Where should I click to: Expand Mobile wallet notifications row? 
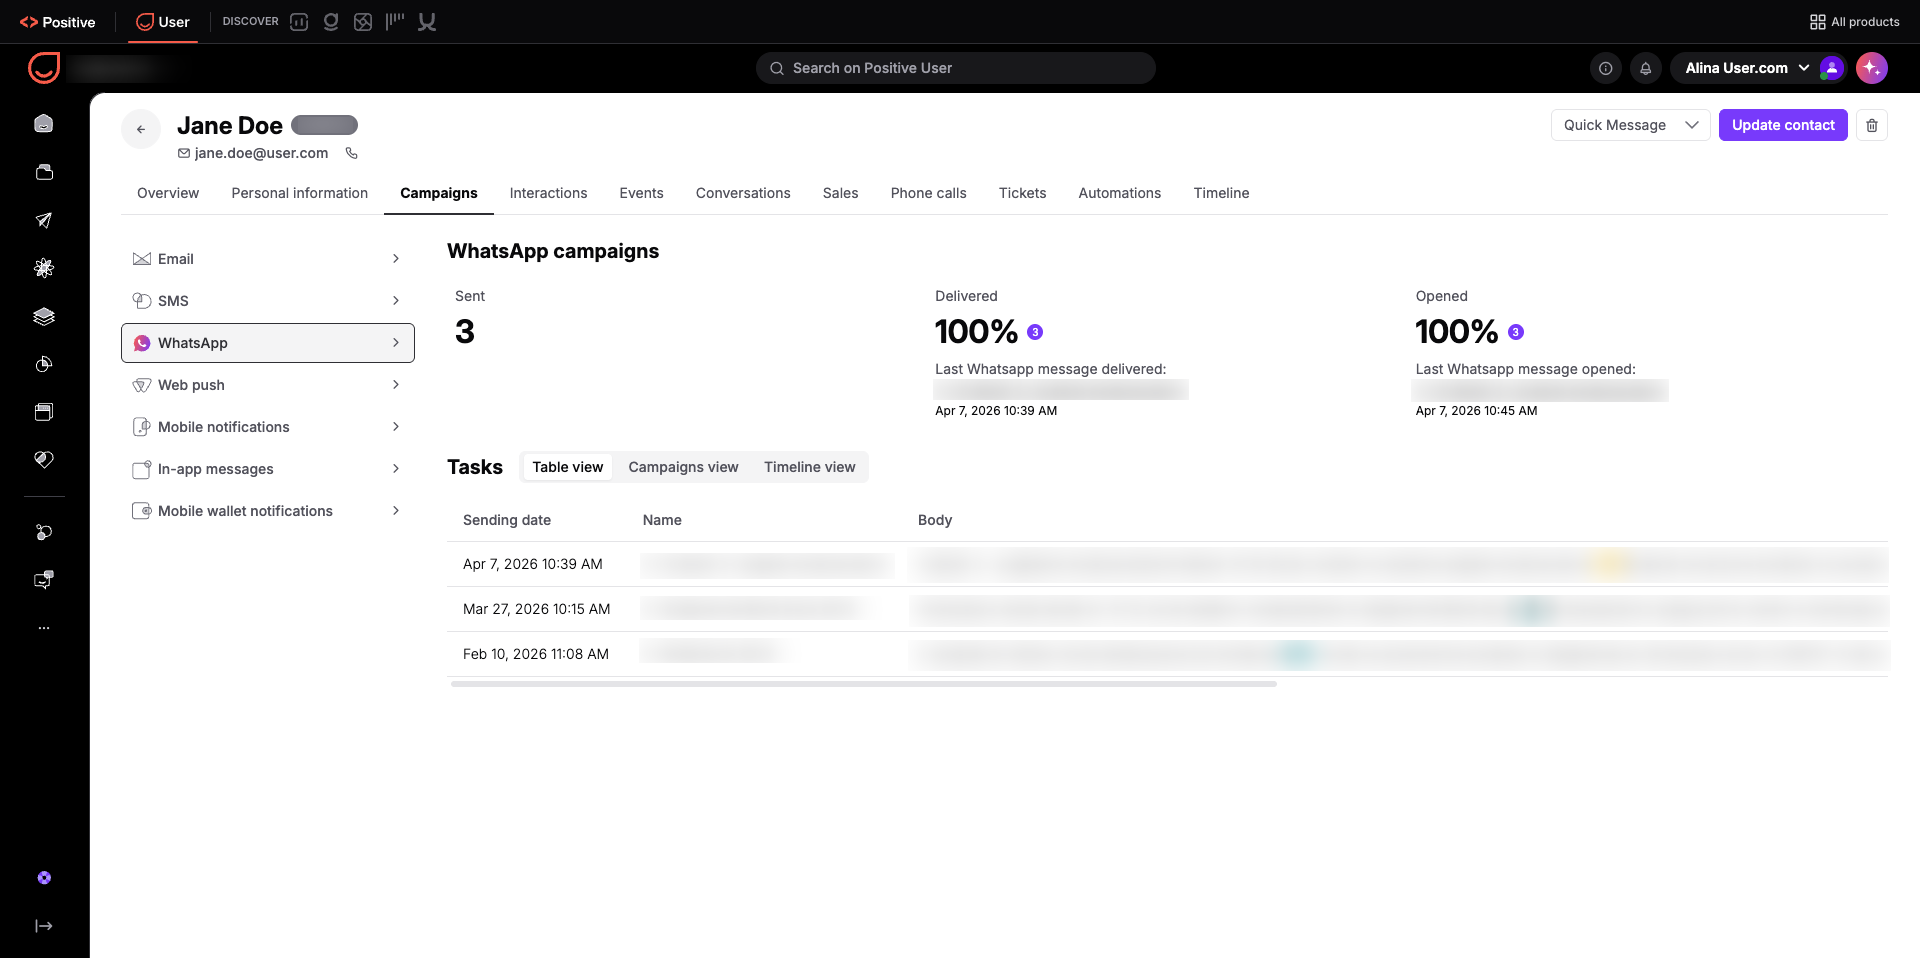268,511
